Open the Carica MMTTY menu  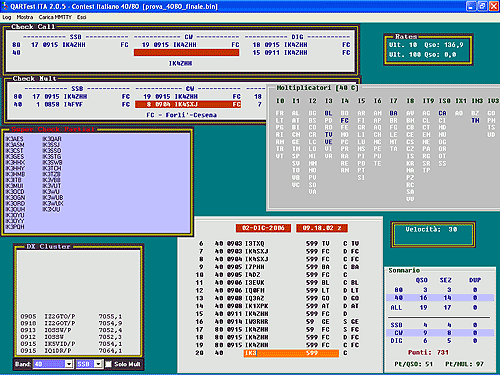(55, 17)
